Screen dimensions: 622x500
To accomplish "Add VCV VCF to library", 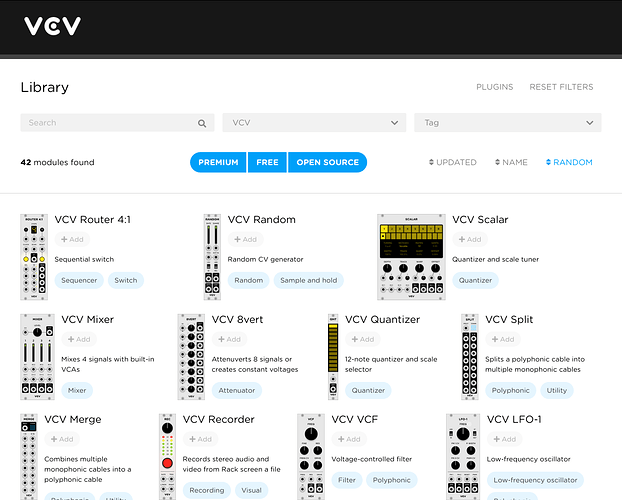I will (349, 439).
